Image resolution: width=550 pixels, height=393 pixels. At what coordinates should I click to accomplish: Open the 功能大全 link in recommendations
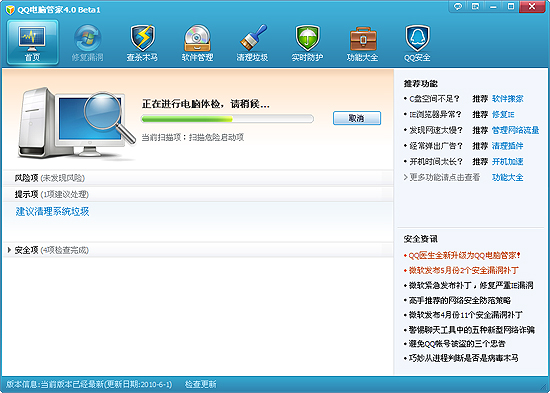508,177
